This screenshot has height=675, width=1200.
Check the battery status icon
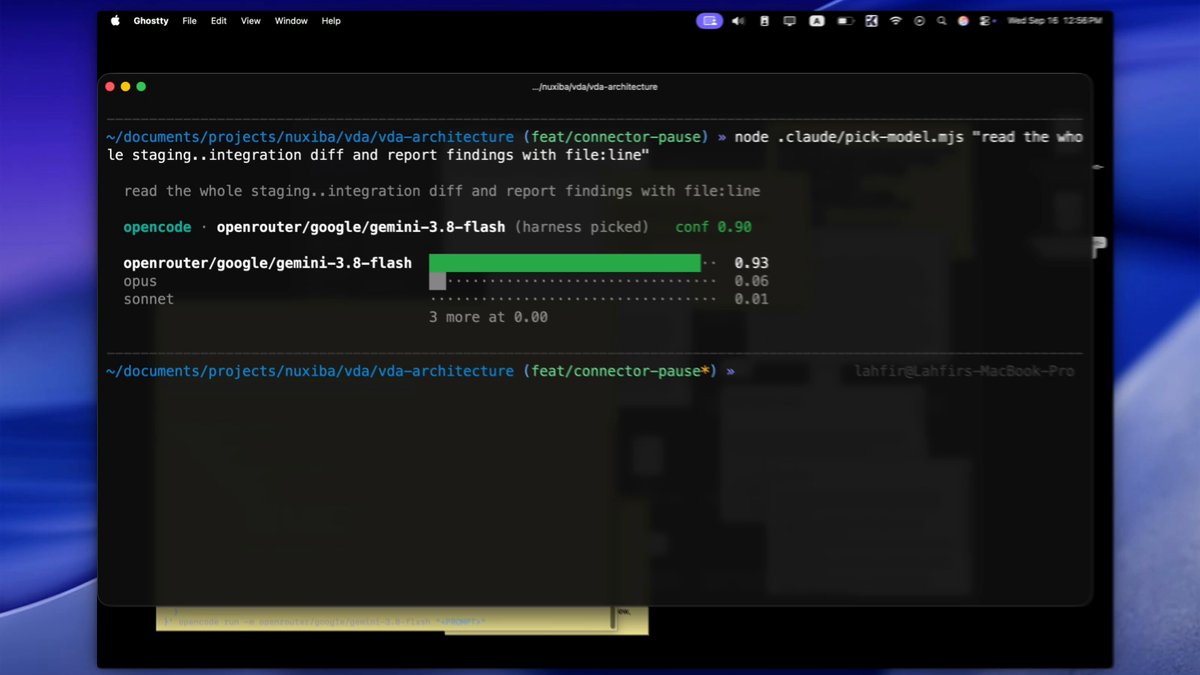(x=845, y=21)
